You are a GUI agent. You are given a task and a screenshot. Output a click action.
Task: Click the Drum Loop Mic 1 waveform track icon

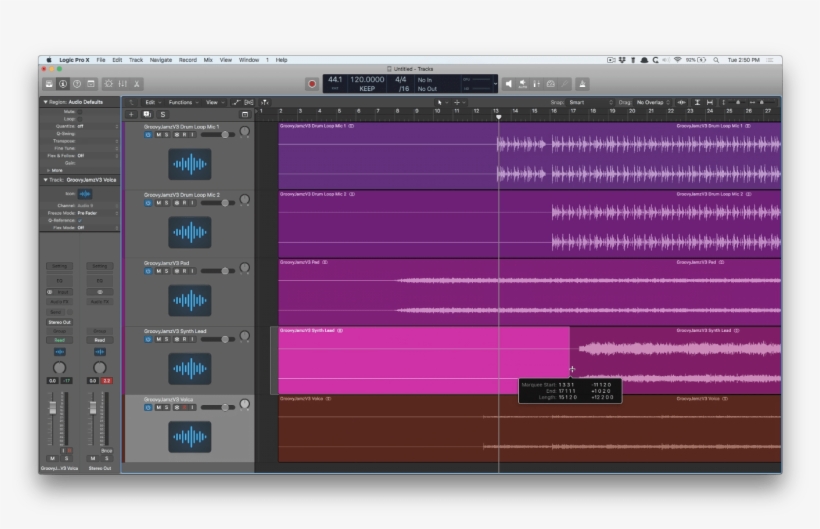coord(190,164)
